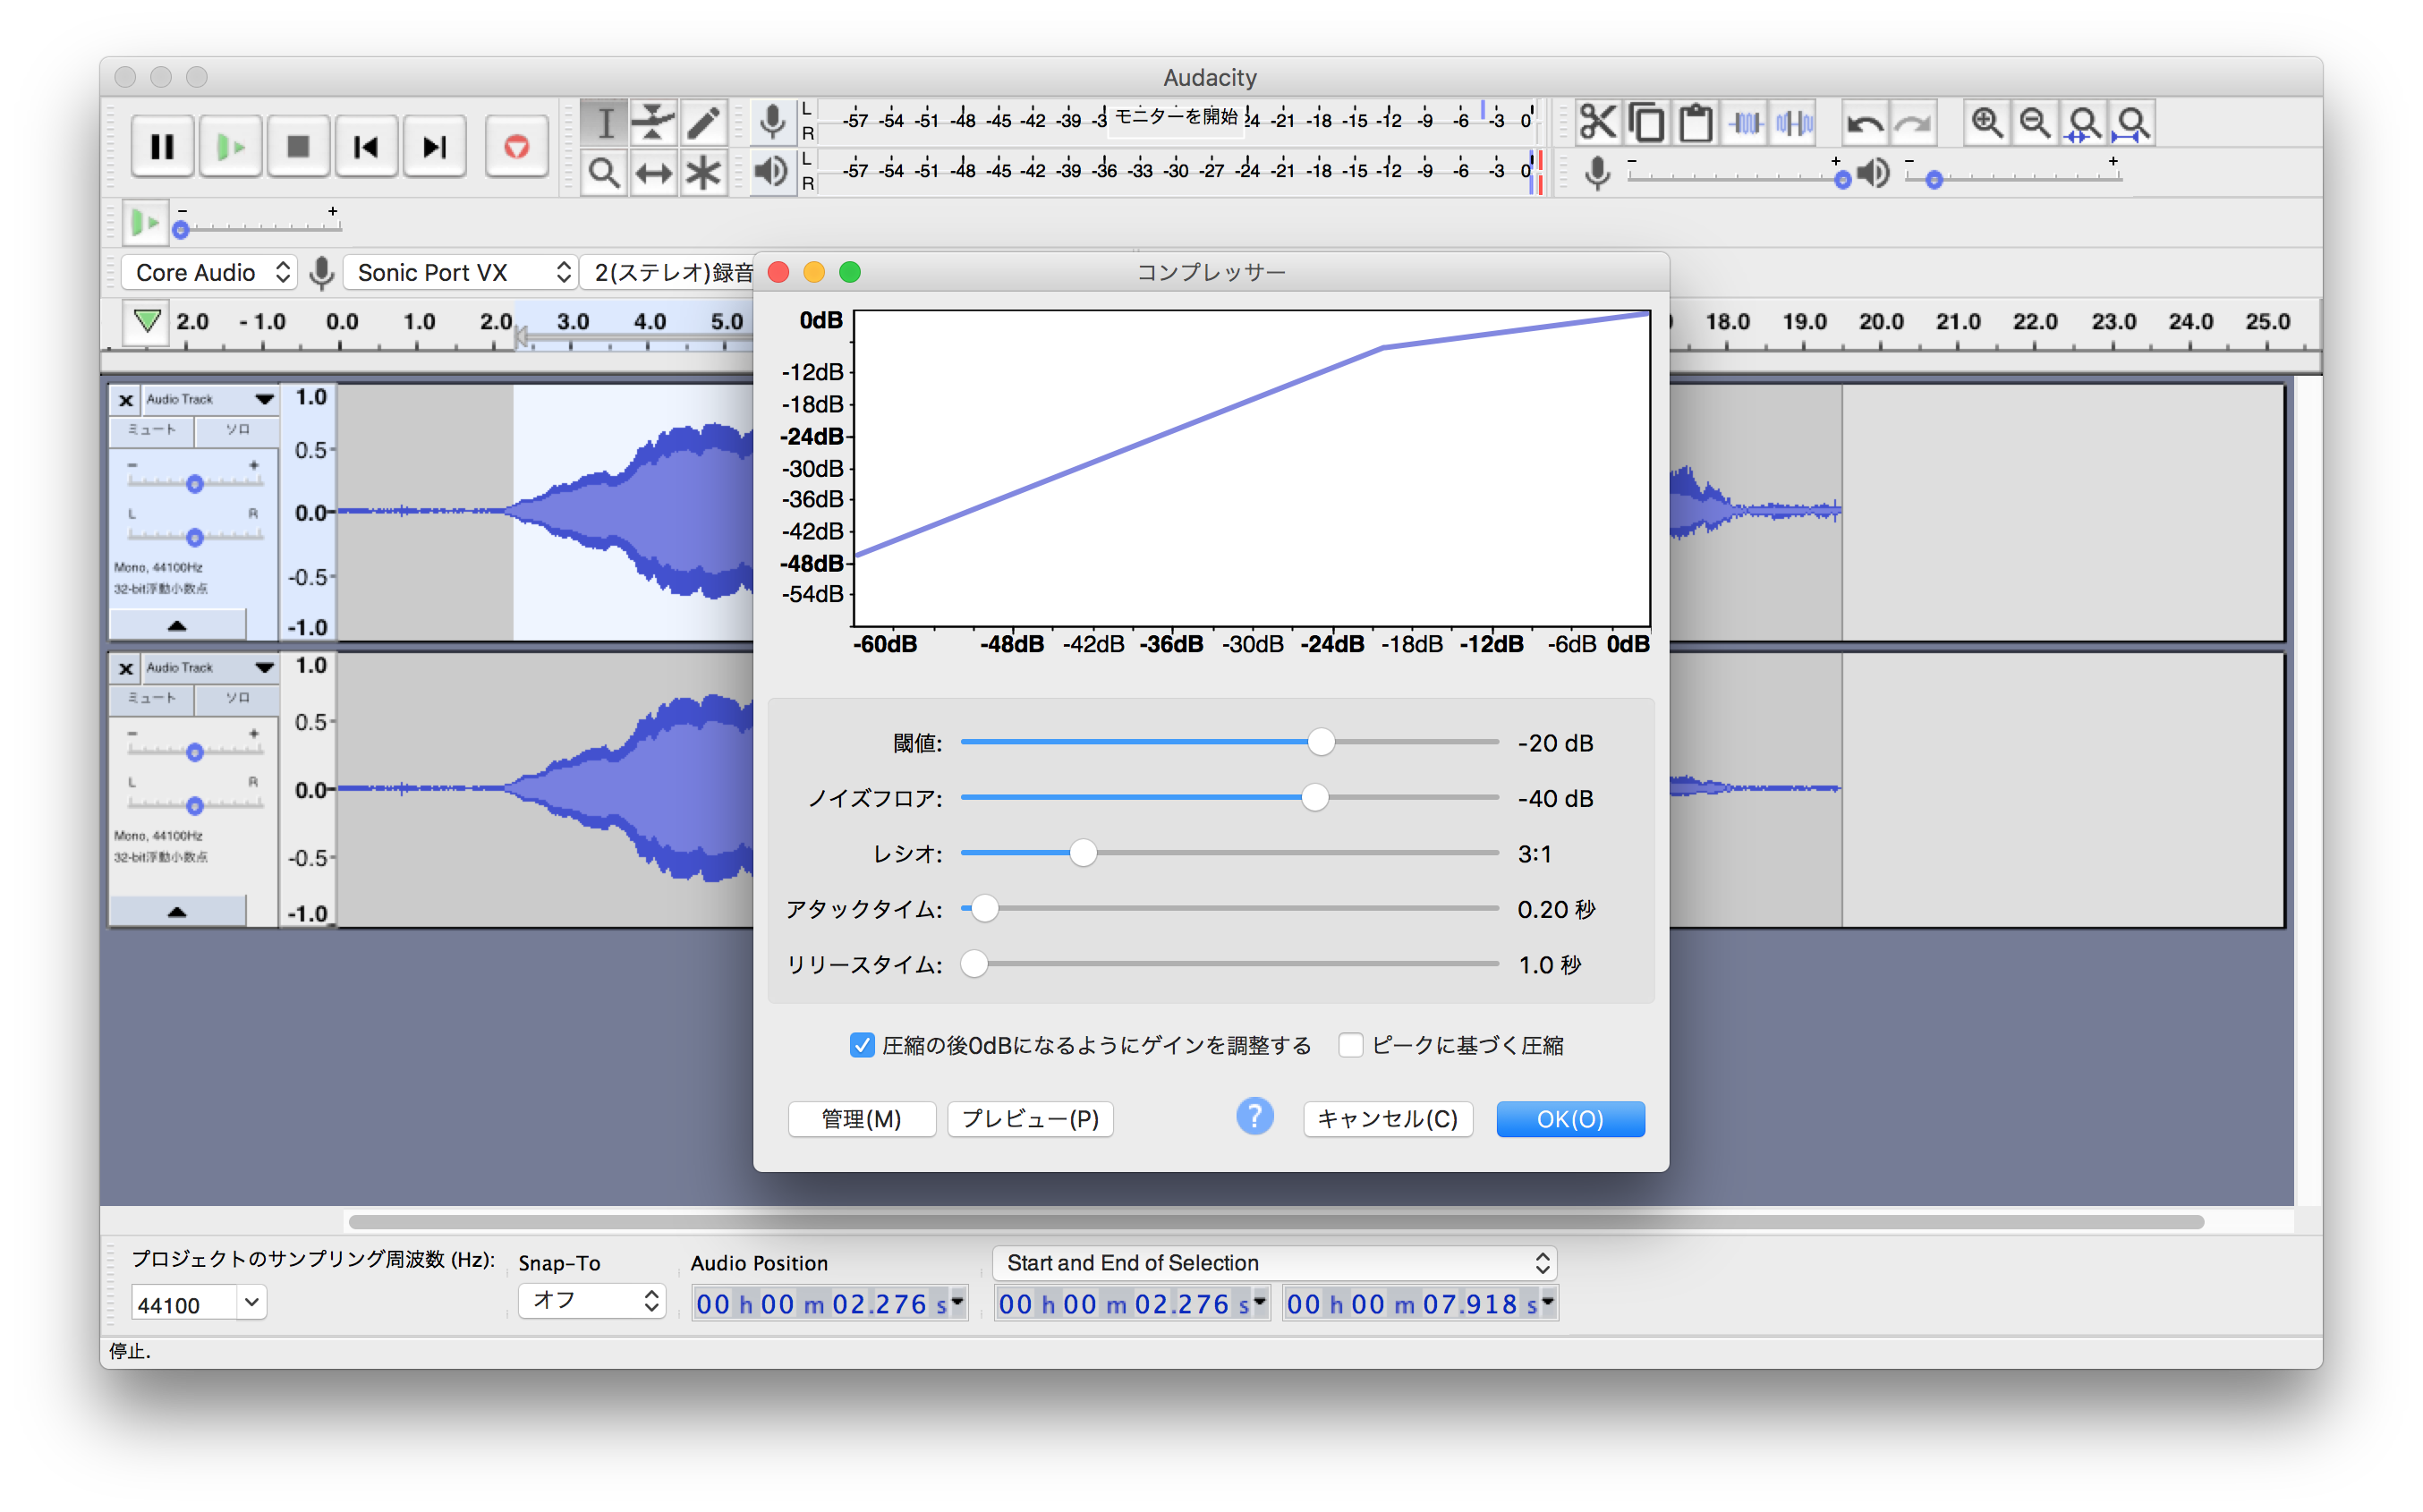Screen dimensions: 2423x1512
Task: Click the horizontal project scrollbar
Action: coord(1276,1222)
